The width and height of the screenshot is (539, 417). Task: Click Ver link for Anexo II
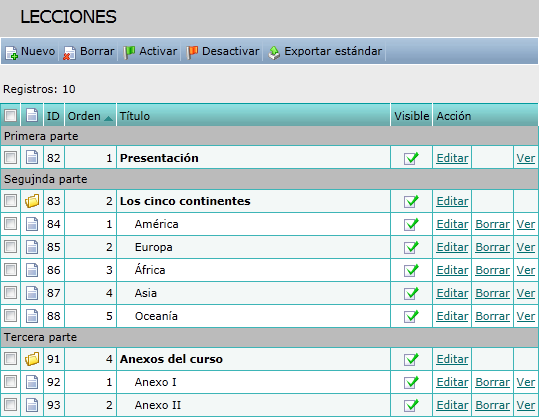(526, 405)
